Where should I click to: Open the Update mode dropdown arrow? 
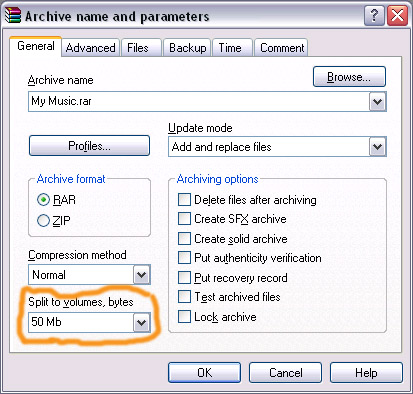377,147
